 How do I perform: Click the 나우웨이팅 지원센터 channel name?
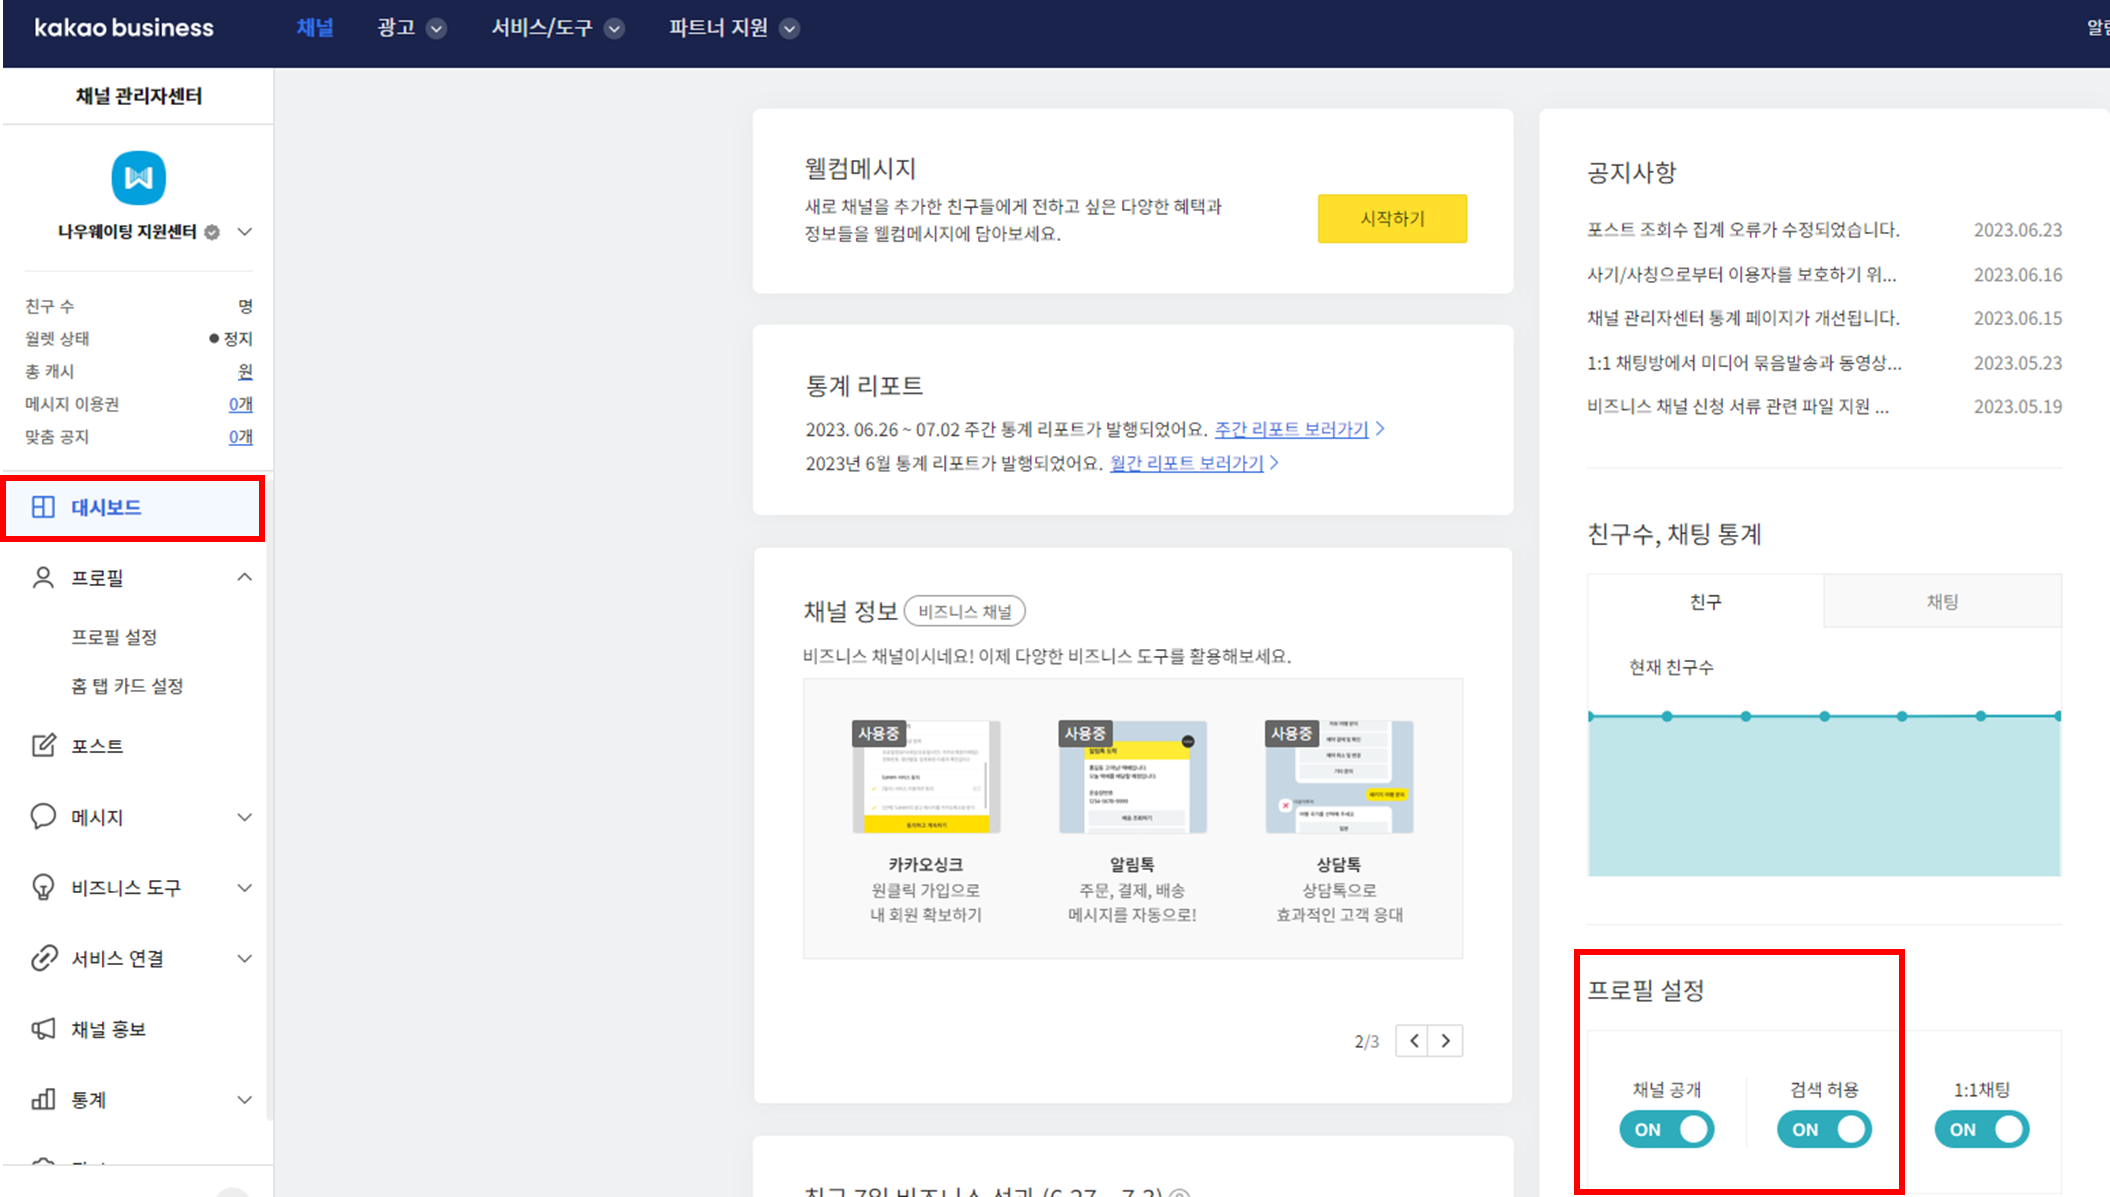pyautogui.click(x=127, y=232)
